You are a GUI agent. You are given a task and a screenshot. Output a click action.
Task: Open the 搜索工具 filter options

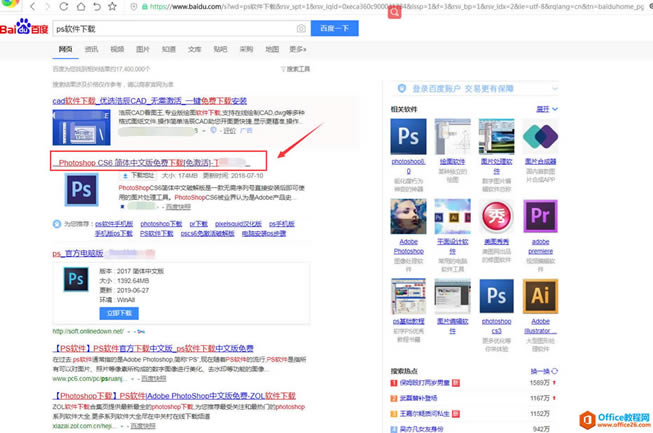point(295,69)
